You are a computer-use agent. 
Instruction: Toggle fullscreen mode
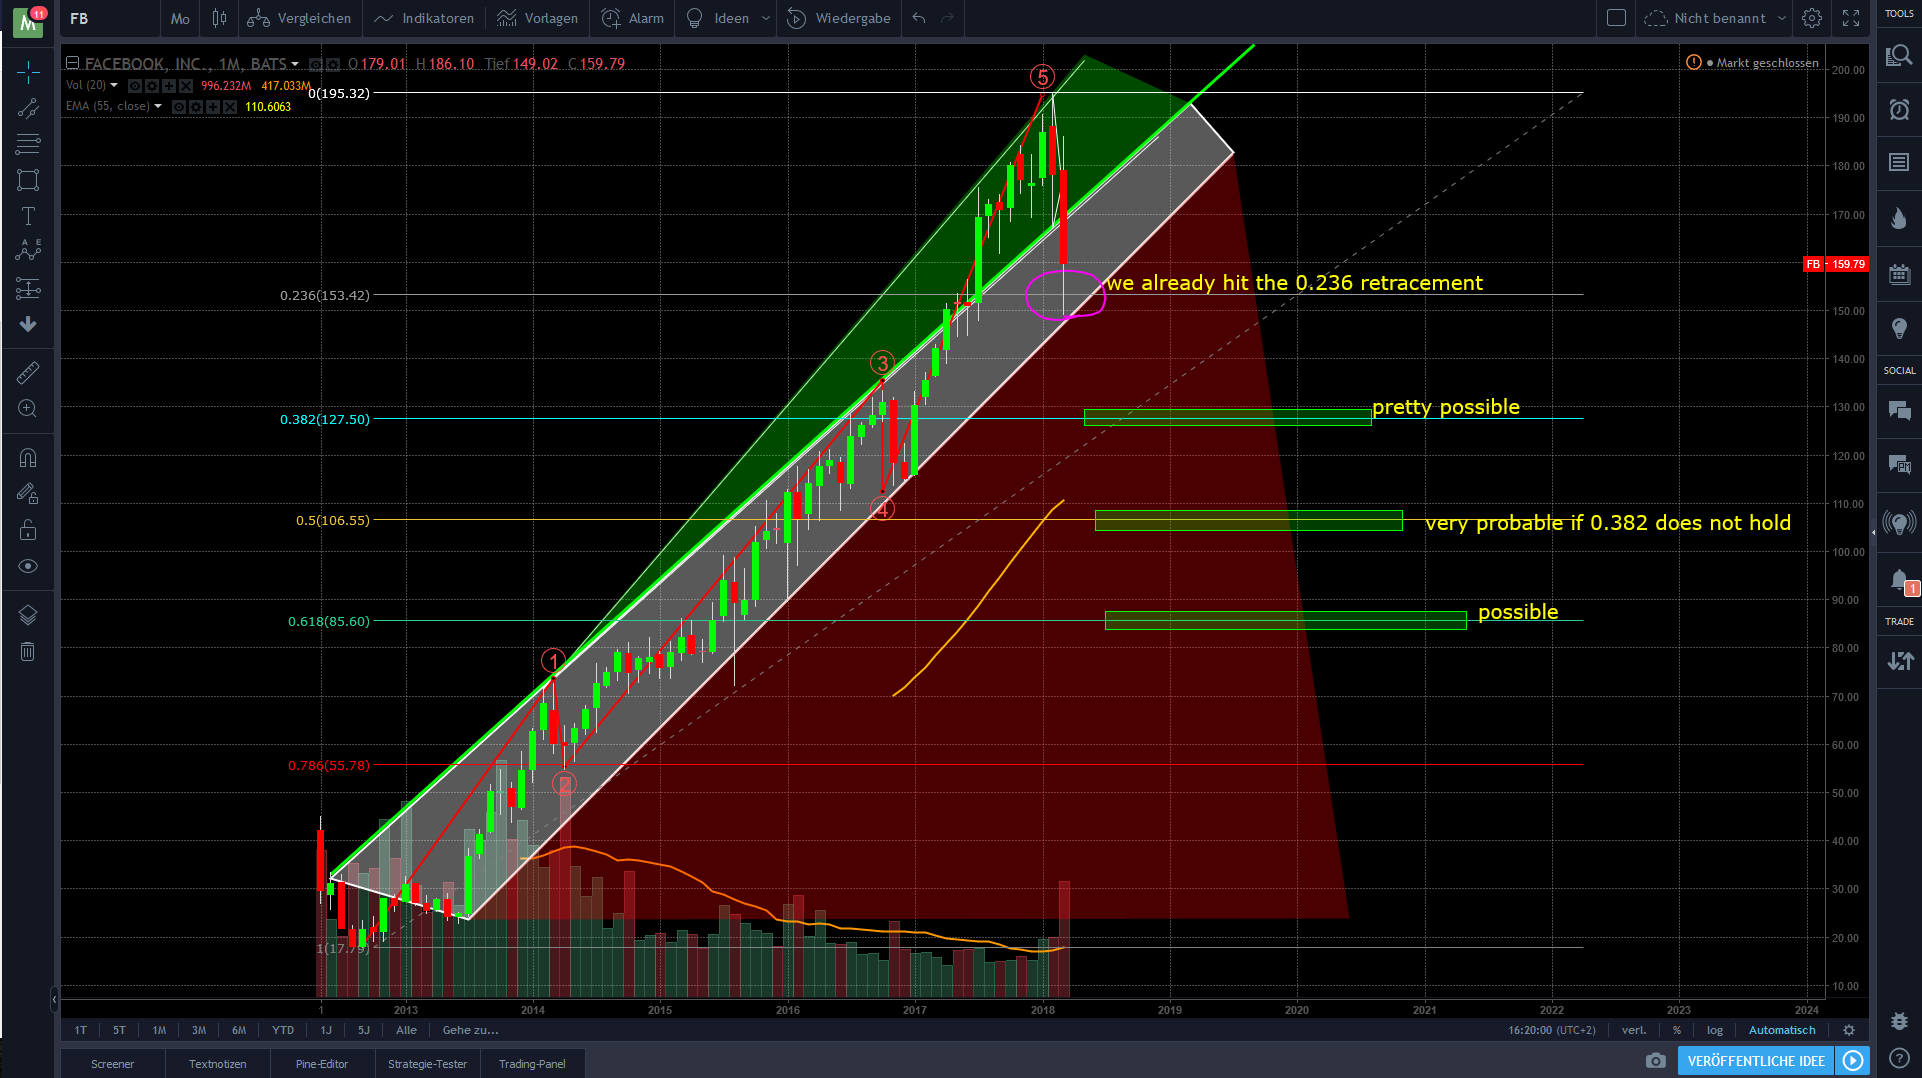coord(1851,18)
